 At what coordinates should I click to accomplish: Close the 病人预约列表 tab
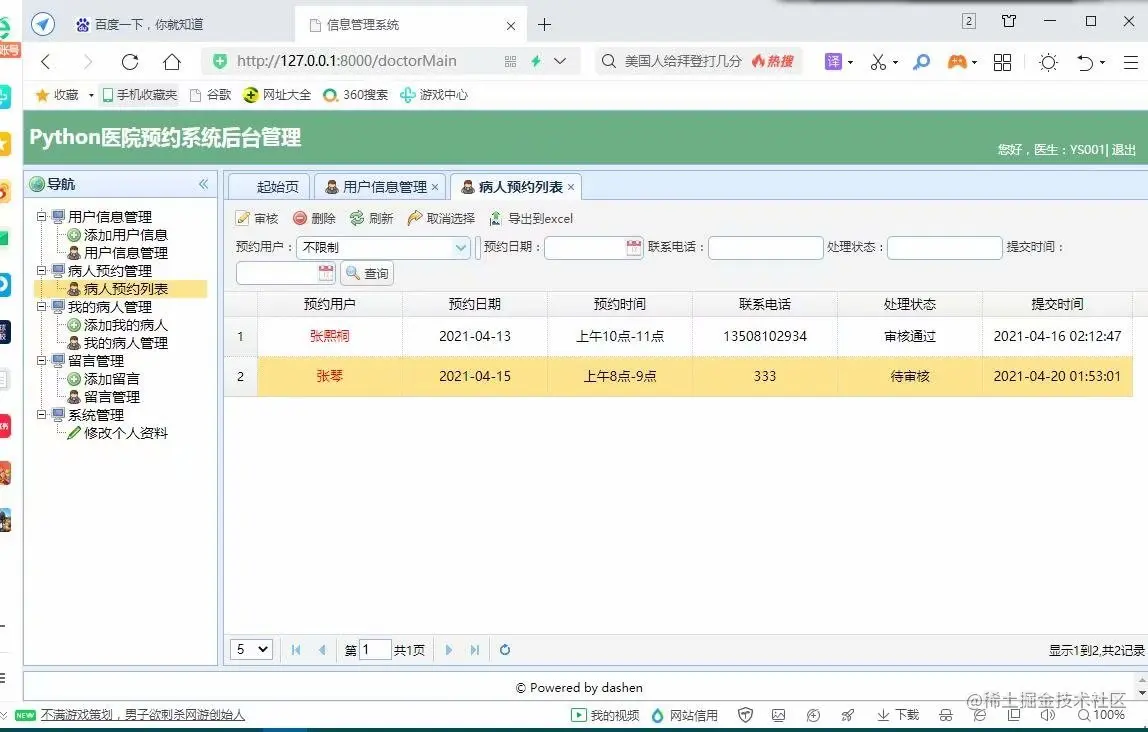pyautogui.click(x=571, y=187)
